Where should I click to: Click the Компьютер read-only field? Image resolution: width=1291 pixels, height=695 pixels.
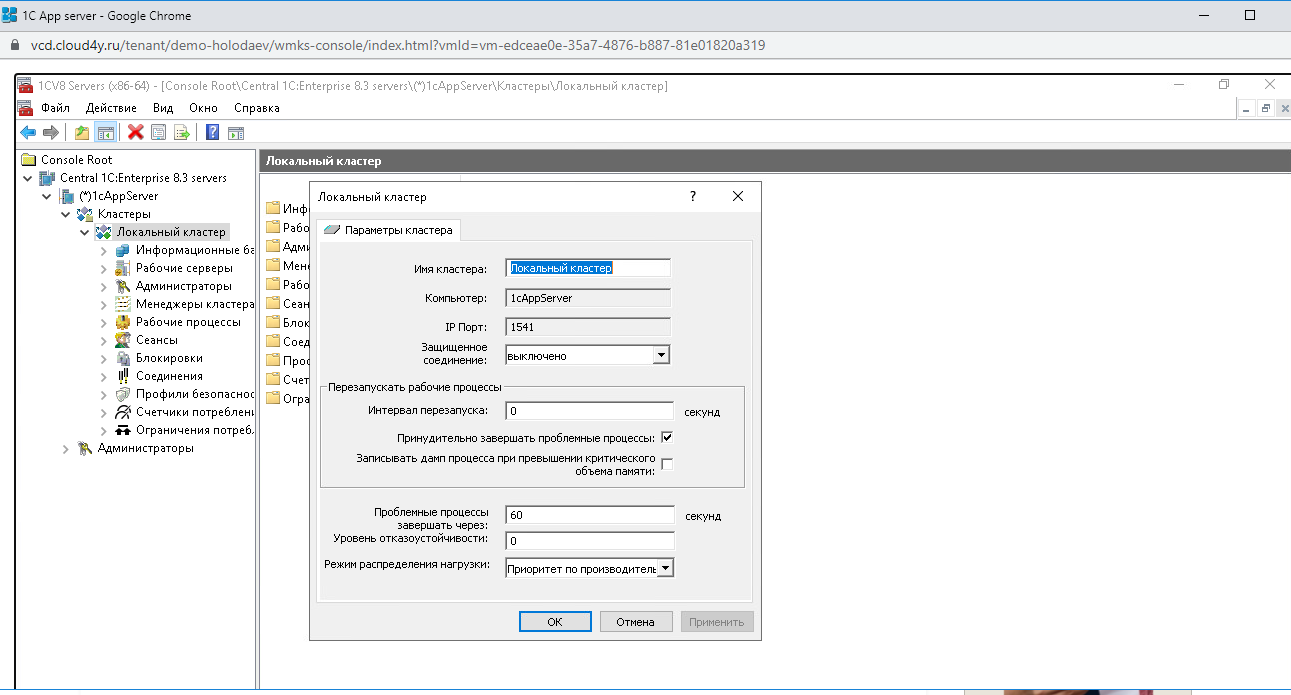[588, 298]
